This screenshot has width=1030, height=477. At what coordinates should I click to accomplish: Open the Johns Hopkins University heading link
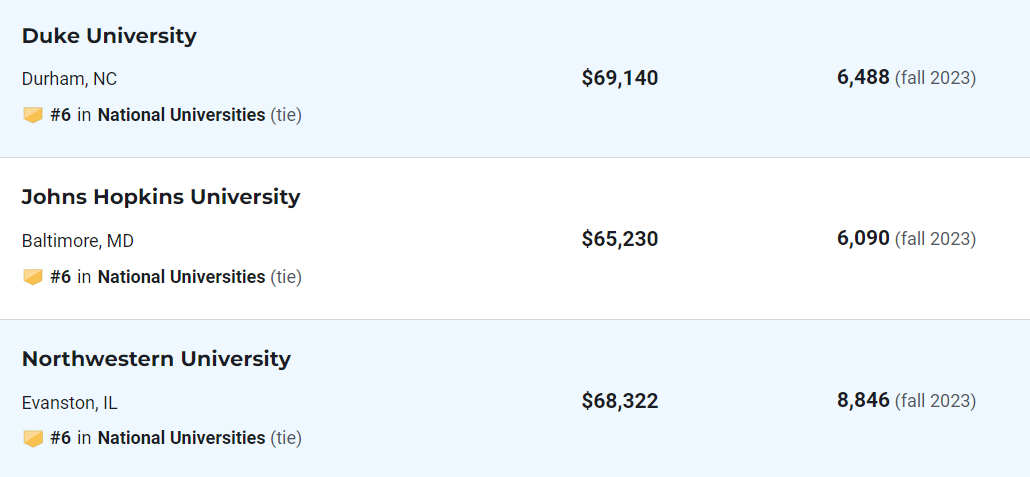click(x=161, y=197)
